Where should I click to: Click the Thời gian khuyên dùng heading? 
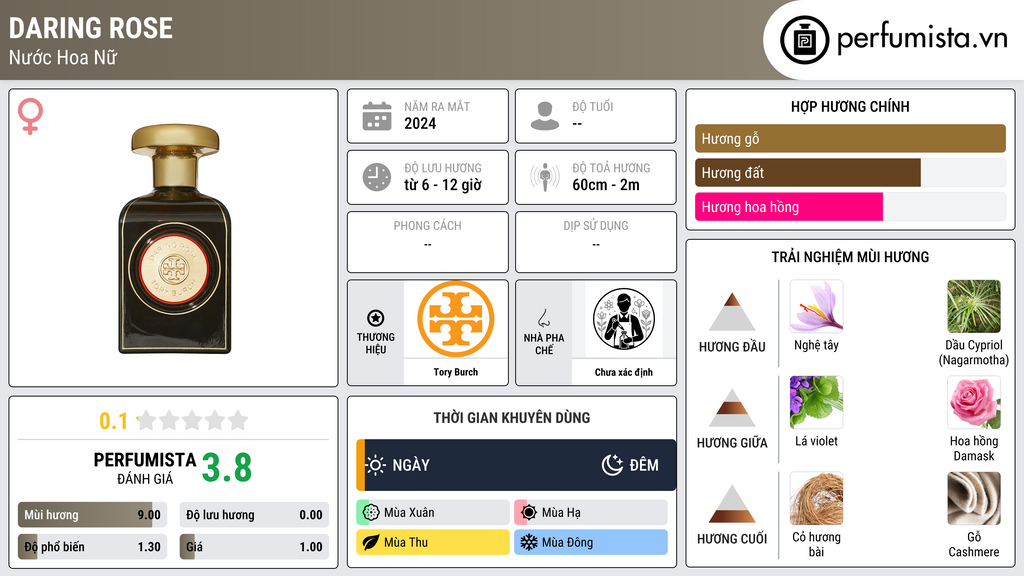point(512,418)
